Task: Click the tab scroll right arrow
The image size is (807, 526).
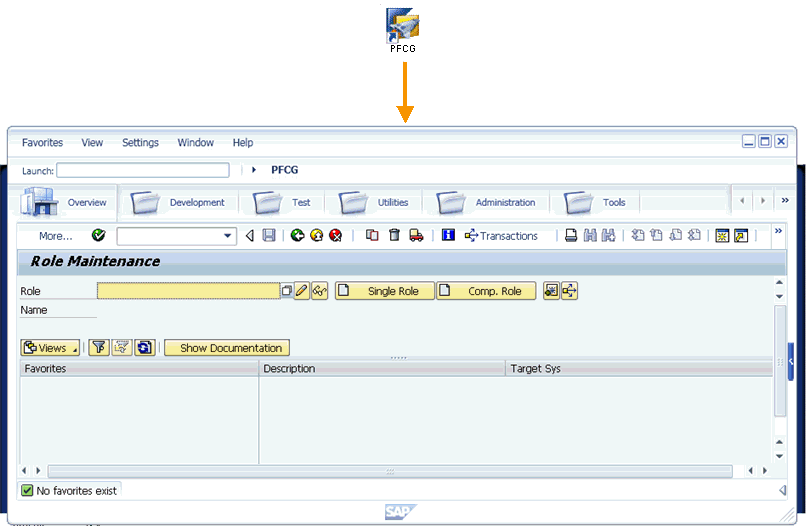Action: [763, 201]
